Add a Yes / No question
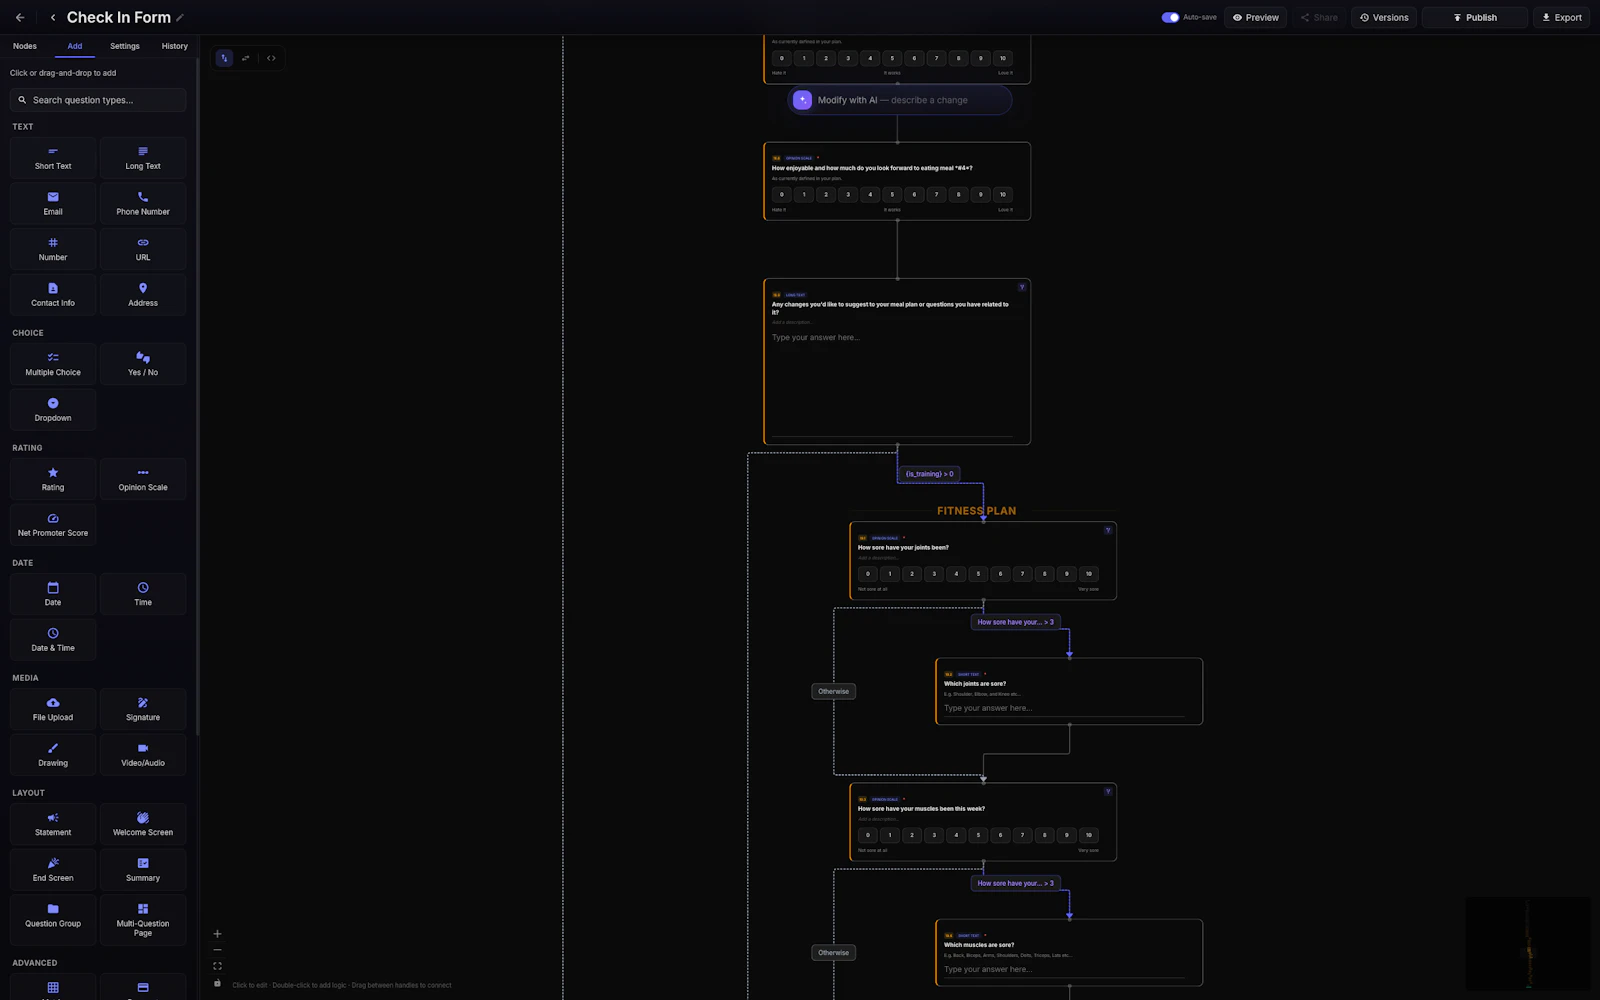 [143, 364]
